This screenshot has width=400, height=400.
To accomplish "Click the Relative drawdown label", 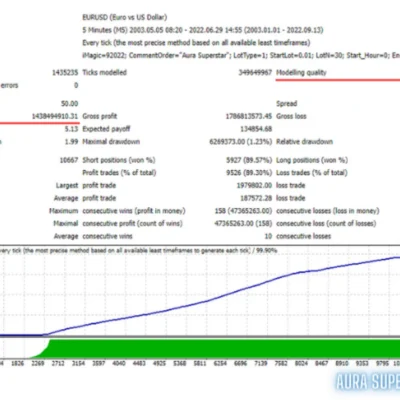I will tap(305, 141).
